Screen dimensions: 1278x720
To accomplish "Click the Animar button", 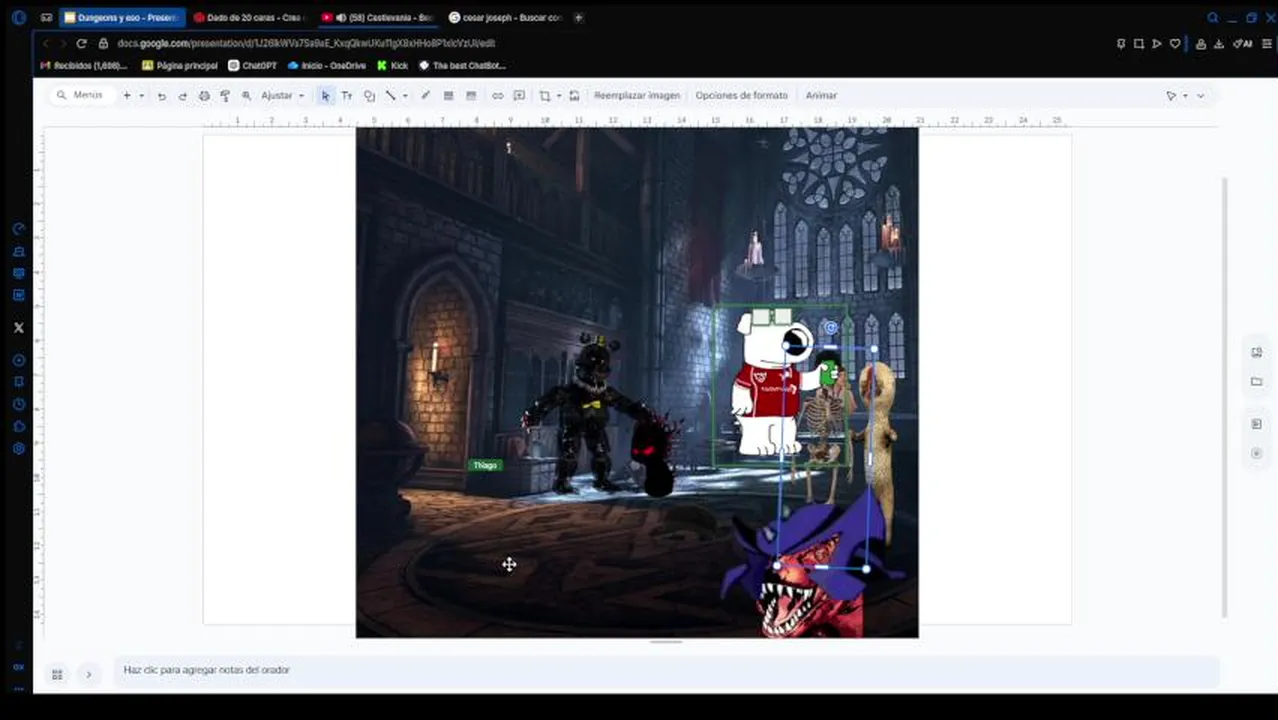I will tap(821, 96).
